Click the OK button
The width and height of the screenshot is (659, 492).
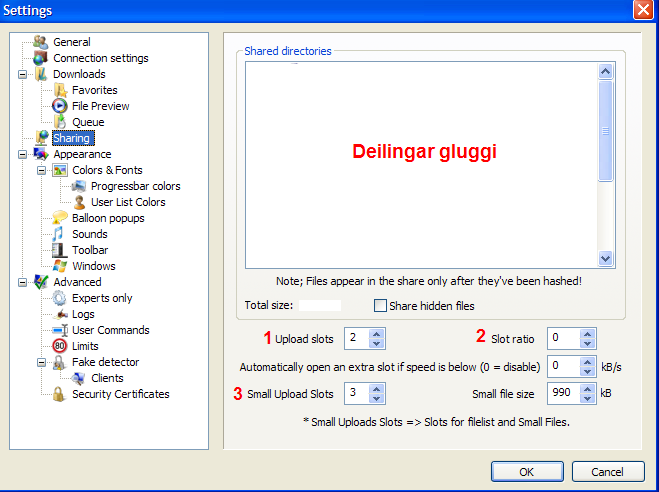click(x=526, y=471)
